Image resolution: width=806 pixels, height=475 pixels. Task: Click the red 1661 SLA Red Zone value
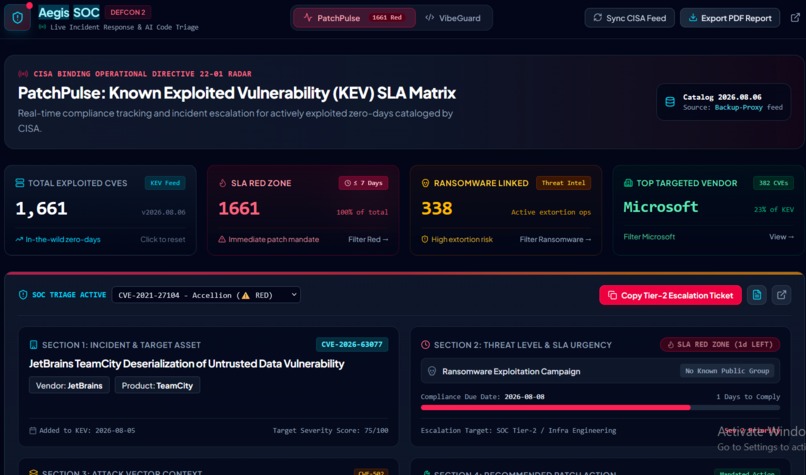pos(239,209)
